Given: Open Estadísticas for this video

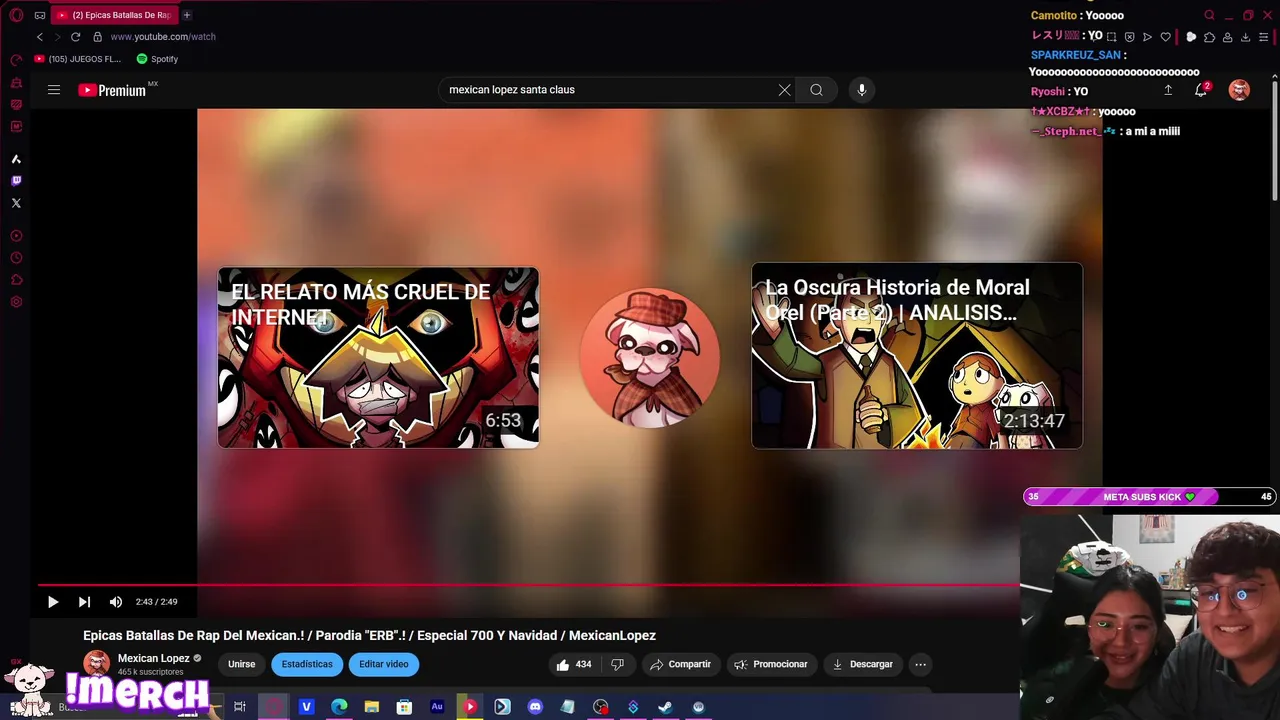Looking at the screenshot, I should (x=307, y=664).
